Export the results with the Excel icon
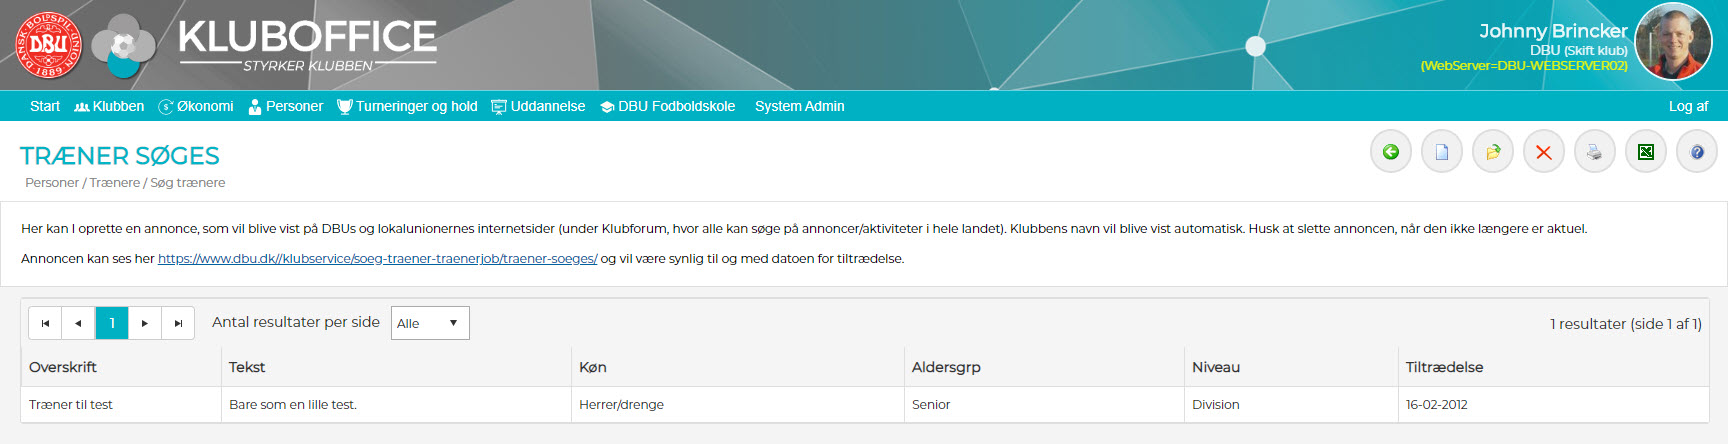 coord(1645,152)
